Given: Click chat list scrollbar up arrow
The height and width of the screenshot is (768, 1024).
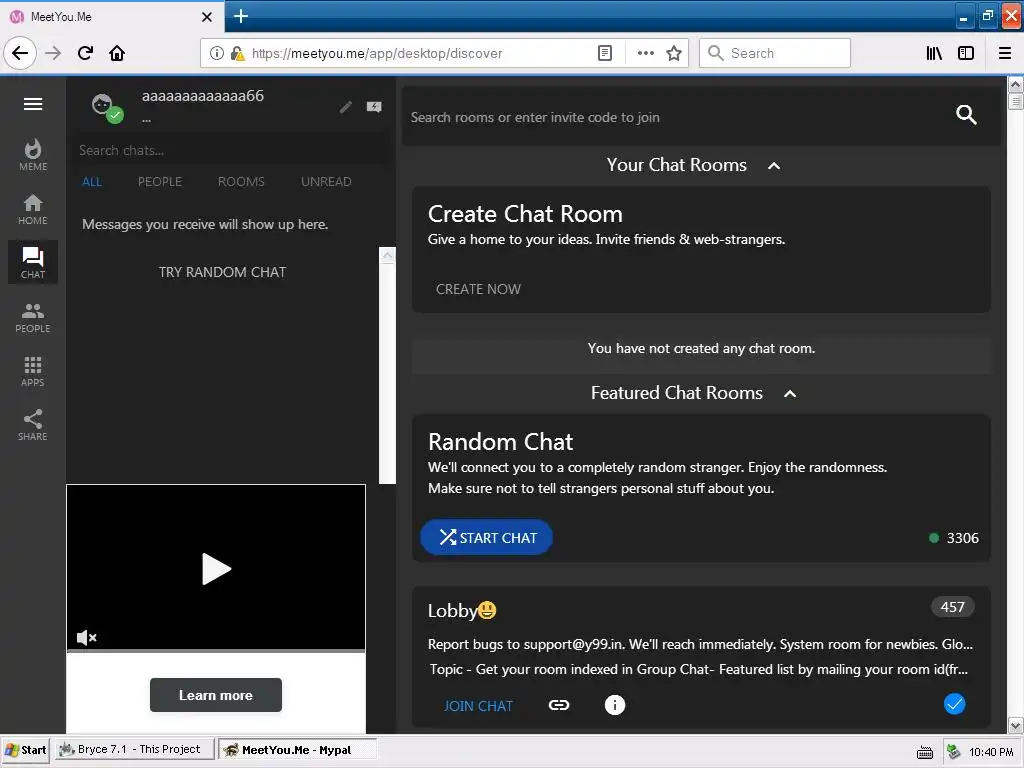Looking at the screenshot, I should (x=387, y=255).
